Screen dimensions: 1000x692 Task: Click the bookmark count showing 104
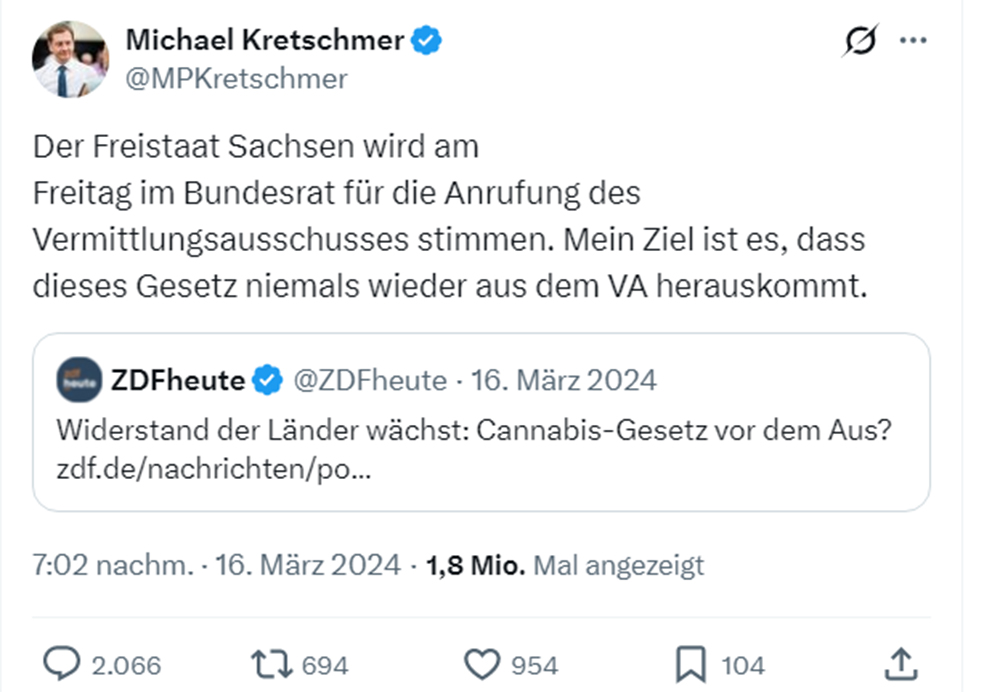coord(744,663)
